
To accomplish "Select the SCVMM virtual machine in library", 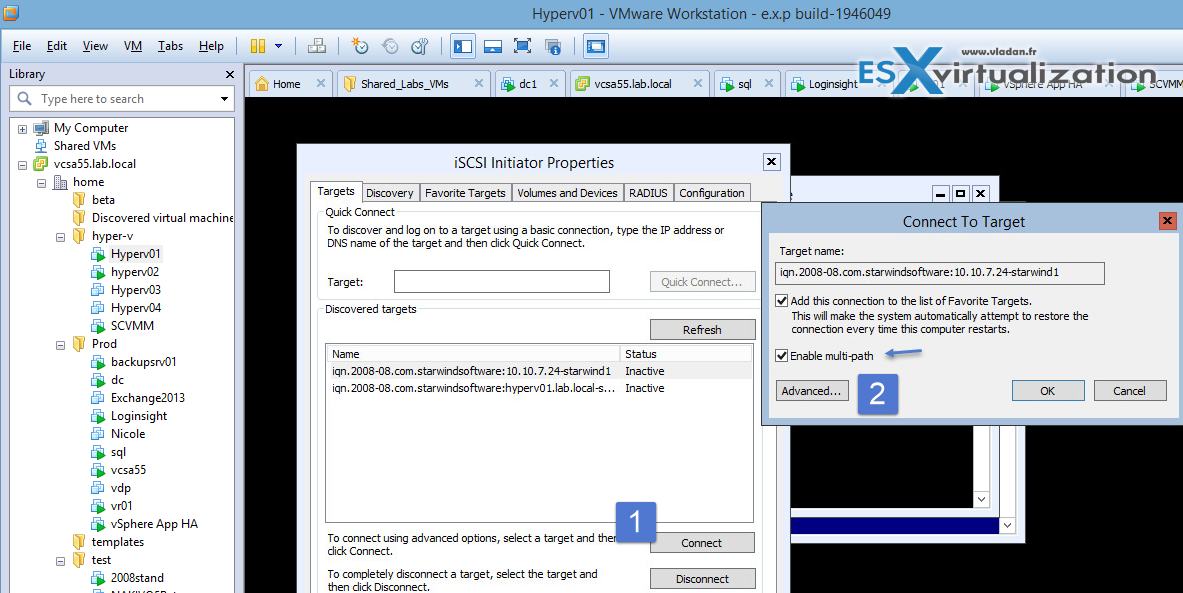I will coord(132,326).
